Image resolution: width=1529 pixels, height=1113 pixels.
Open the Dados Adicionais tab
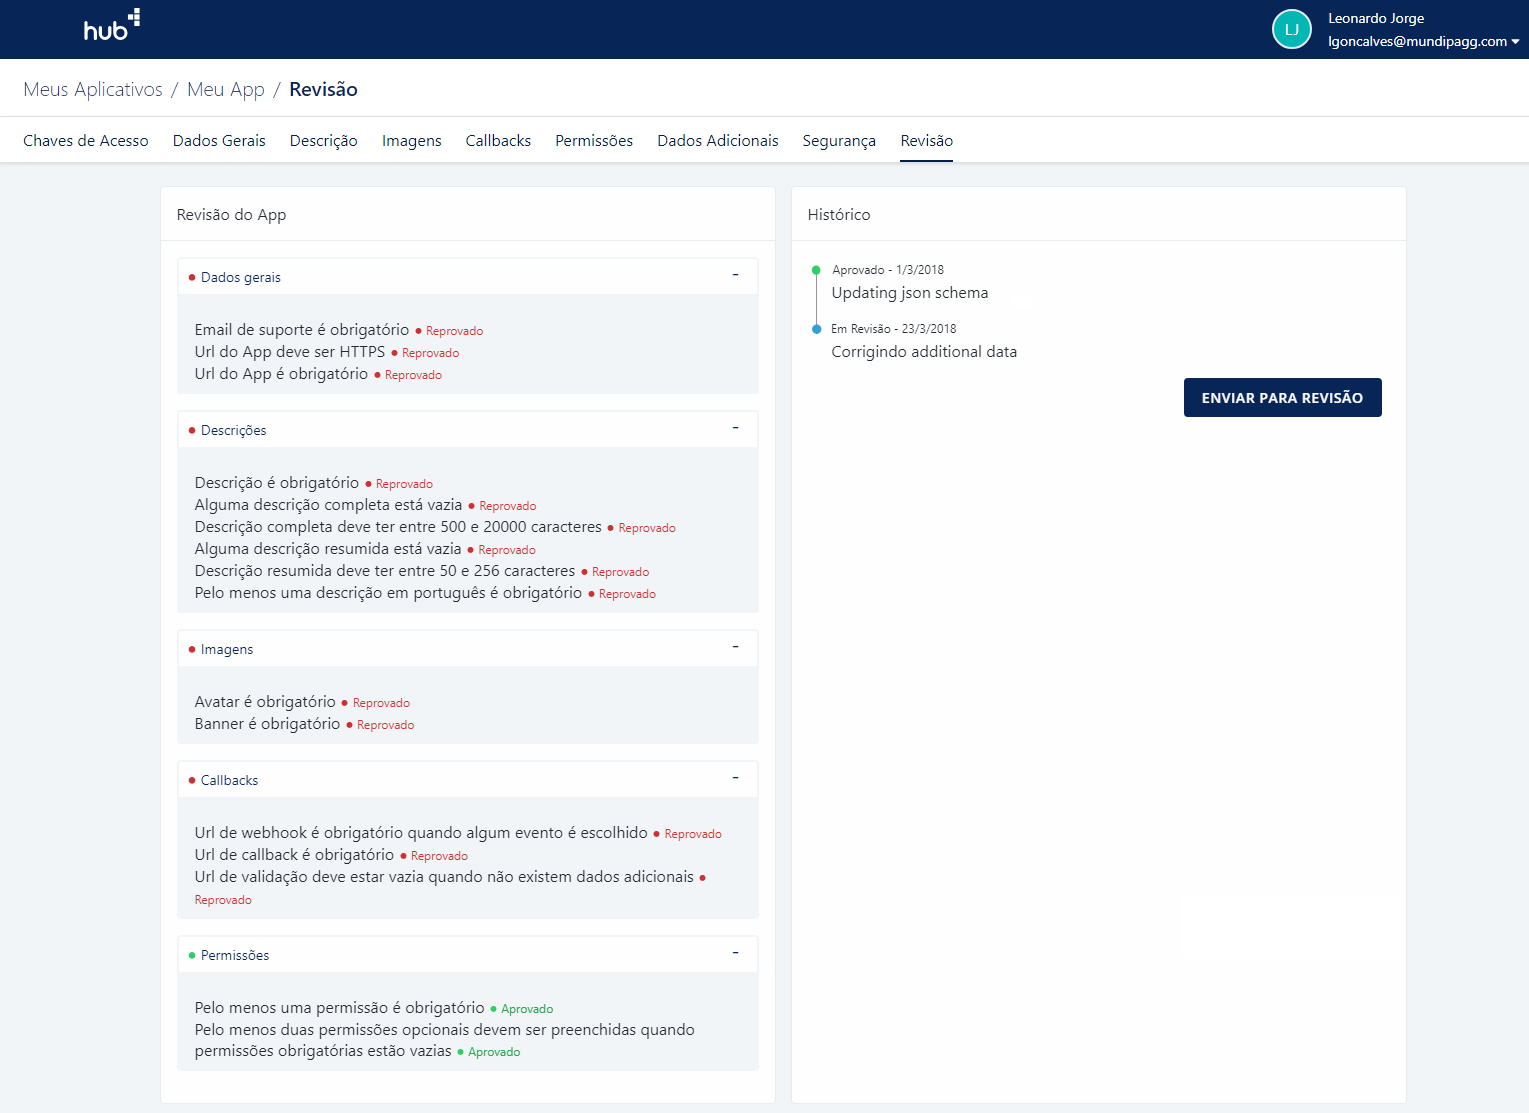(718, 141)
